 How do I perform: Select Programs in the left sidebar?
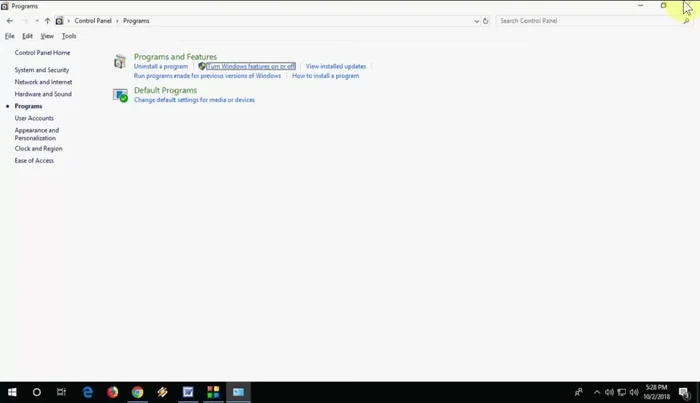point(28,106)
